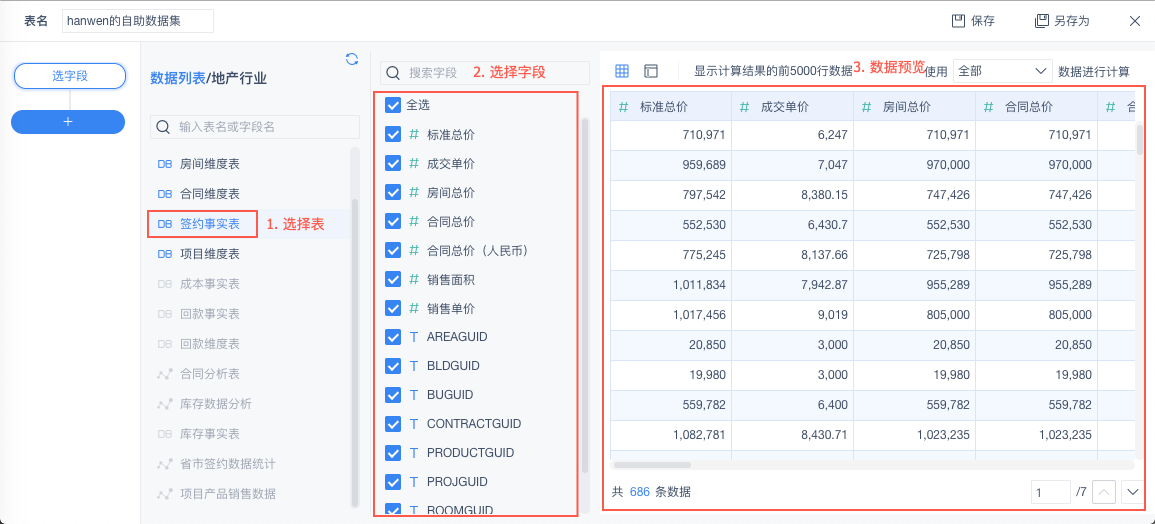Click the horizontal scrollbar in data preview

652,464
